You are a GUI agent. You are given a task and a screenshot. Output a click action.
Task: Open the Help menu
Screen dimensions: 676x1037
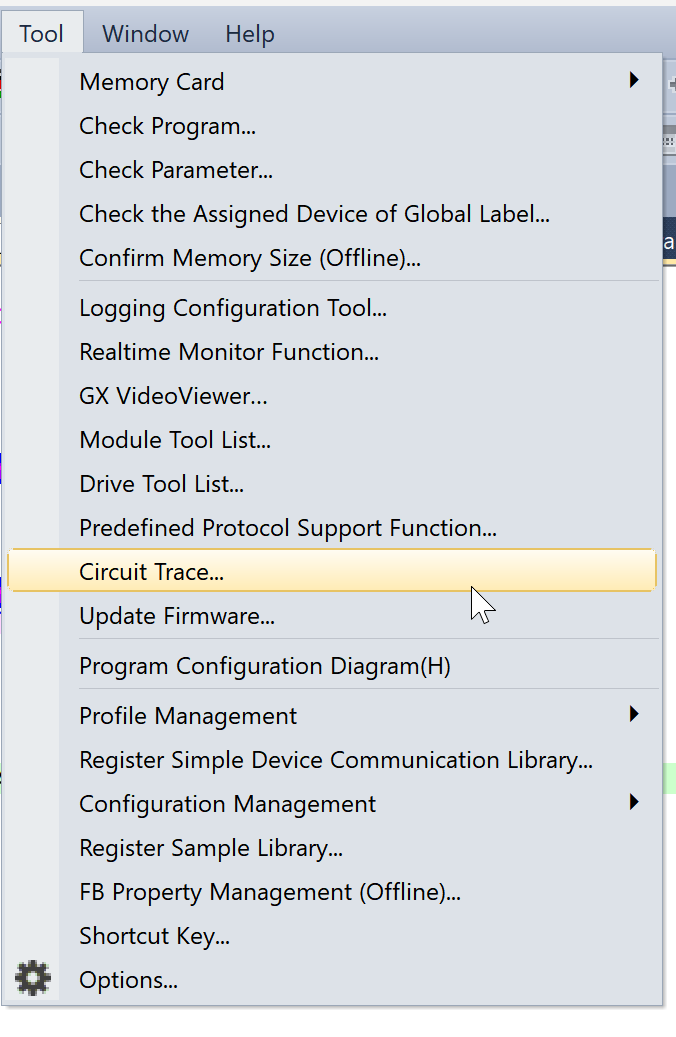coord(249,34)
